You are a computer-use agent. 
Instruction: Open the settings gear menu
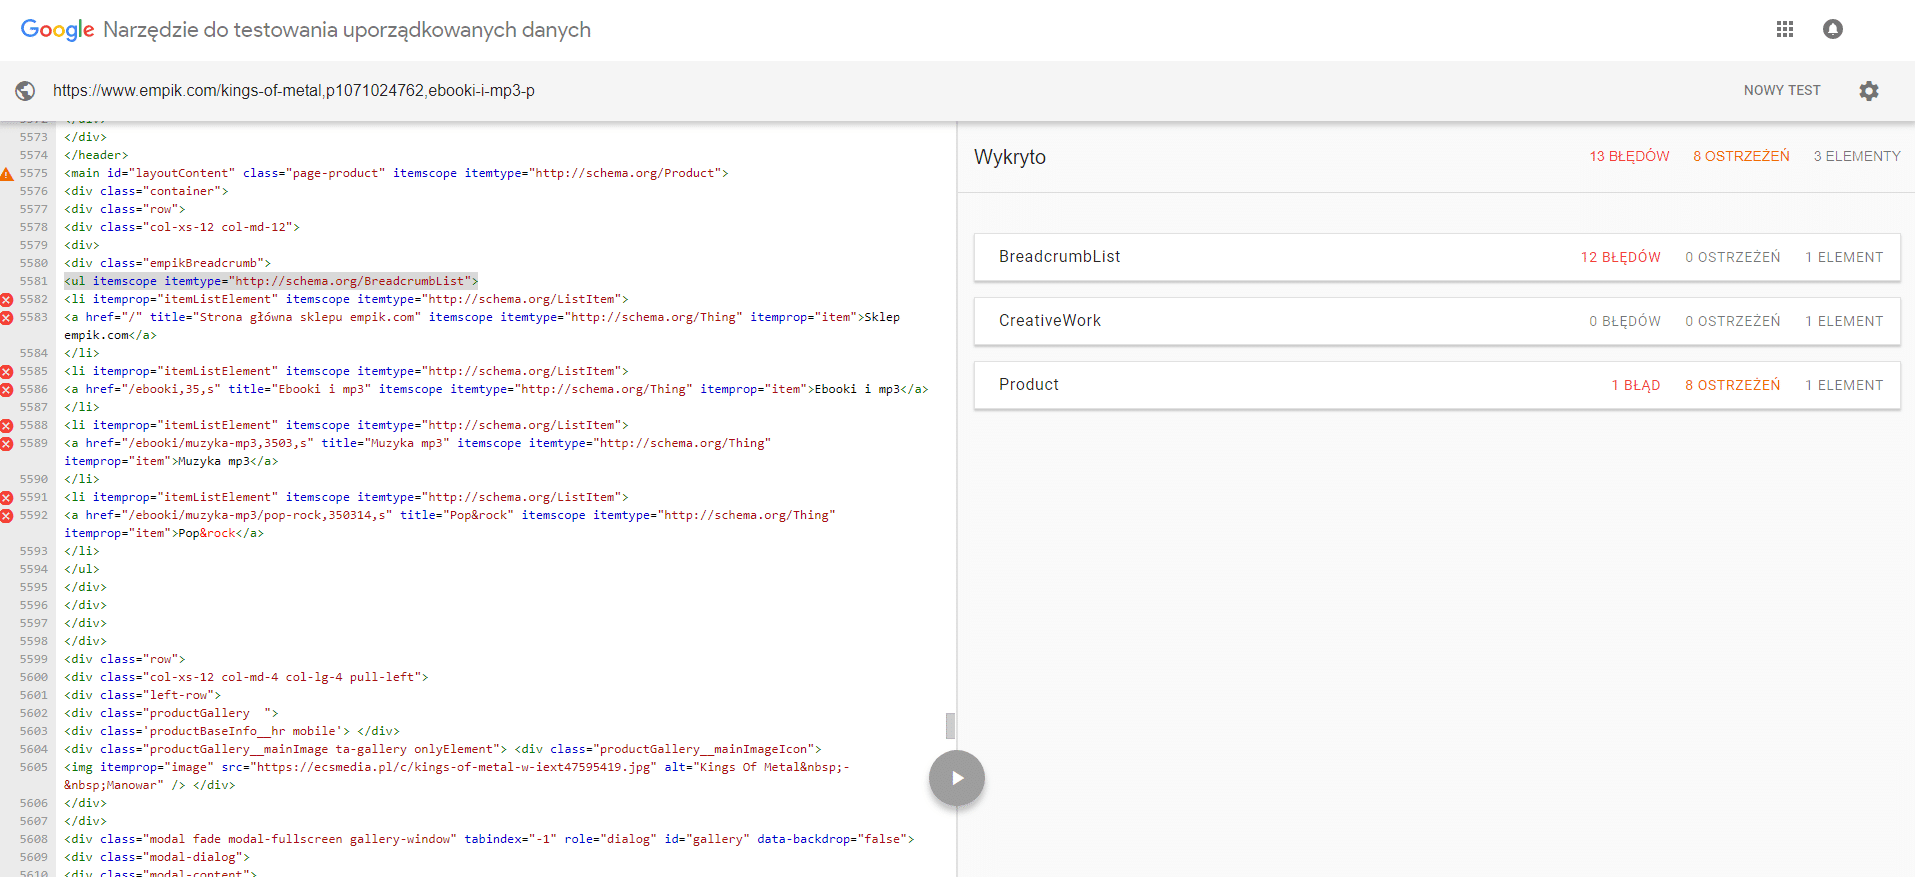pos(1869,91)
